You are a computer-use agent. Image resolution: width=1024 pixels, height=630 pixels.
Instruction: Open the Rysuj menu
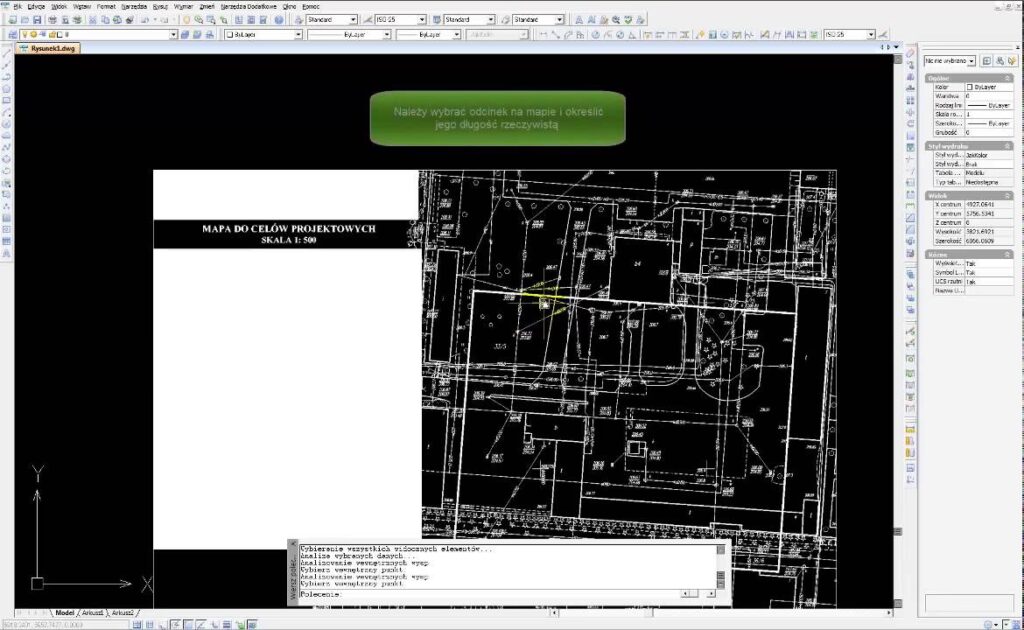[160, 6]
